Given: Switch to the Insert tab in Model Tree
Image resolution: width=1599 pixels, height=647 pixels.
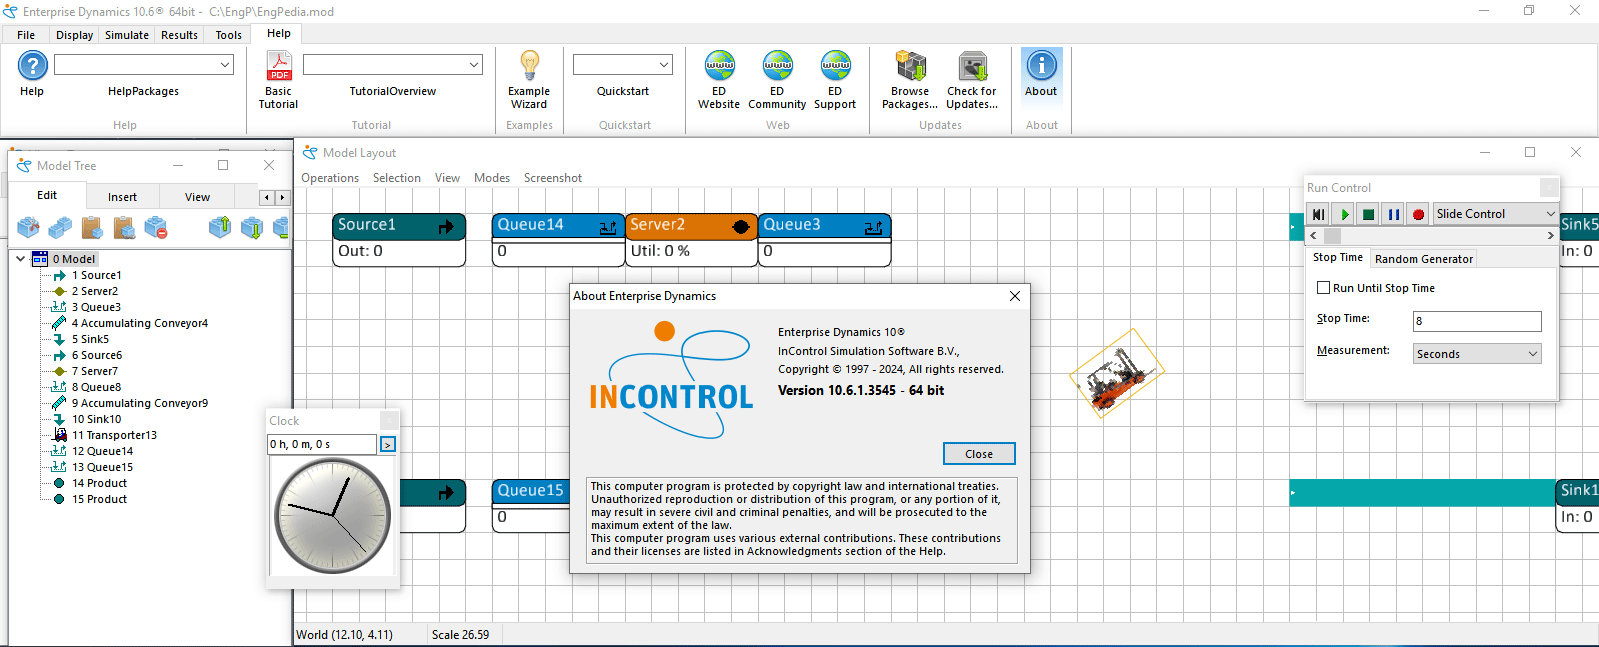Looking at the screenshot, I should pos(122,197).
